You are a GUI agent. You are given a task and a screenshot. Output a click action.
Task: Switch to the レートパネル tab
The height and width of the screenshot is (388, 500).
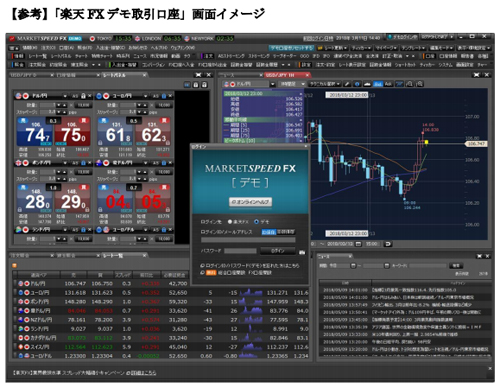(x=123, y=75)
